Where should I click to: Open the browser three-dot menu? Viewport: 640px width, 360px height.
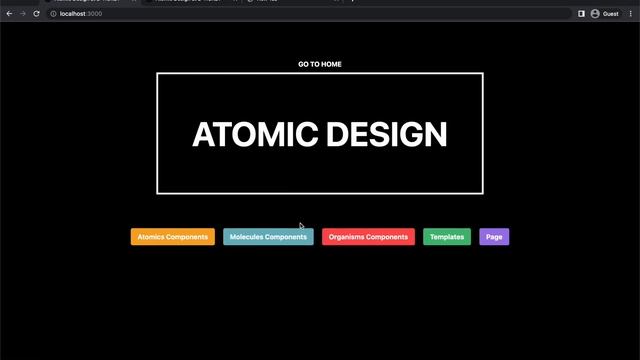pos(631,14)
